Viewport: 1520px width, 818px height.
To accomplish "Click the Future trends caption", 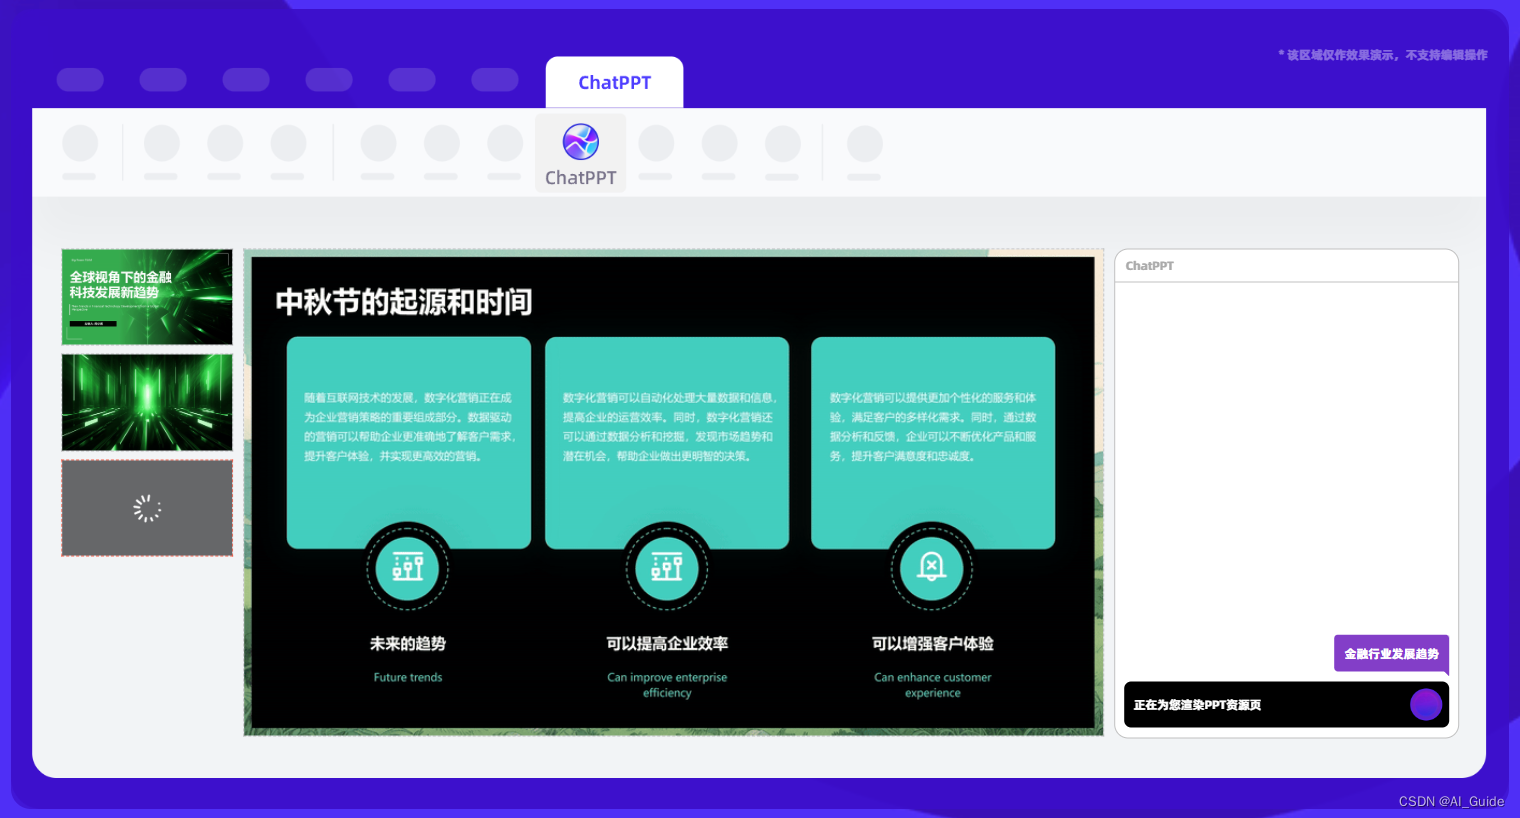I will click(408, 677).
